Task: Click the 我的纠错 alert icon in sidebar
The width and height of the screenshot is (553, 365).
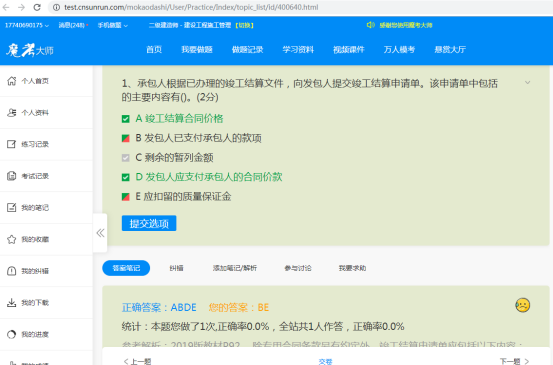Action: (x=12, y=271)
